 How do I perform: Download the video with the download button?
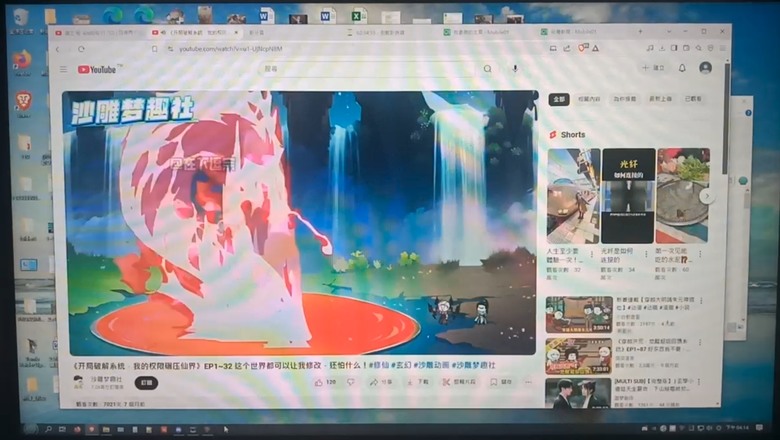pyautogui.click(x=418, y=382)
